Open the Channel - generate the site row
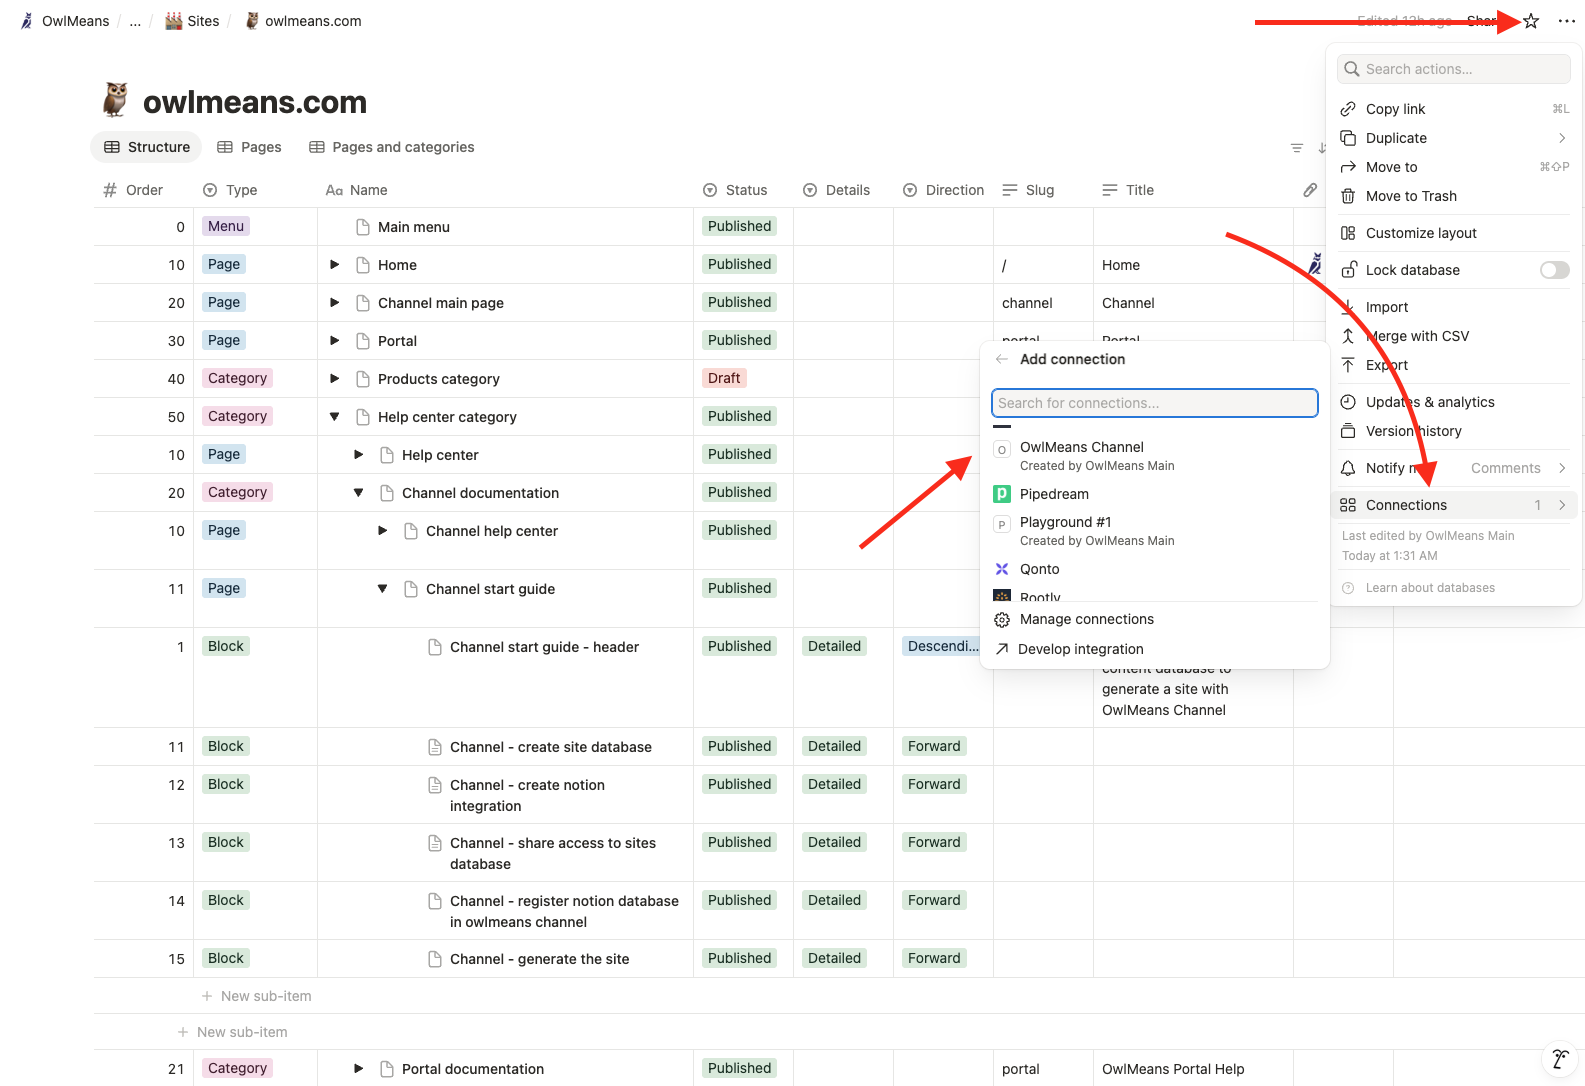1585x1086 pixels. coord(539,959)
